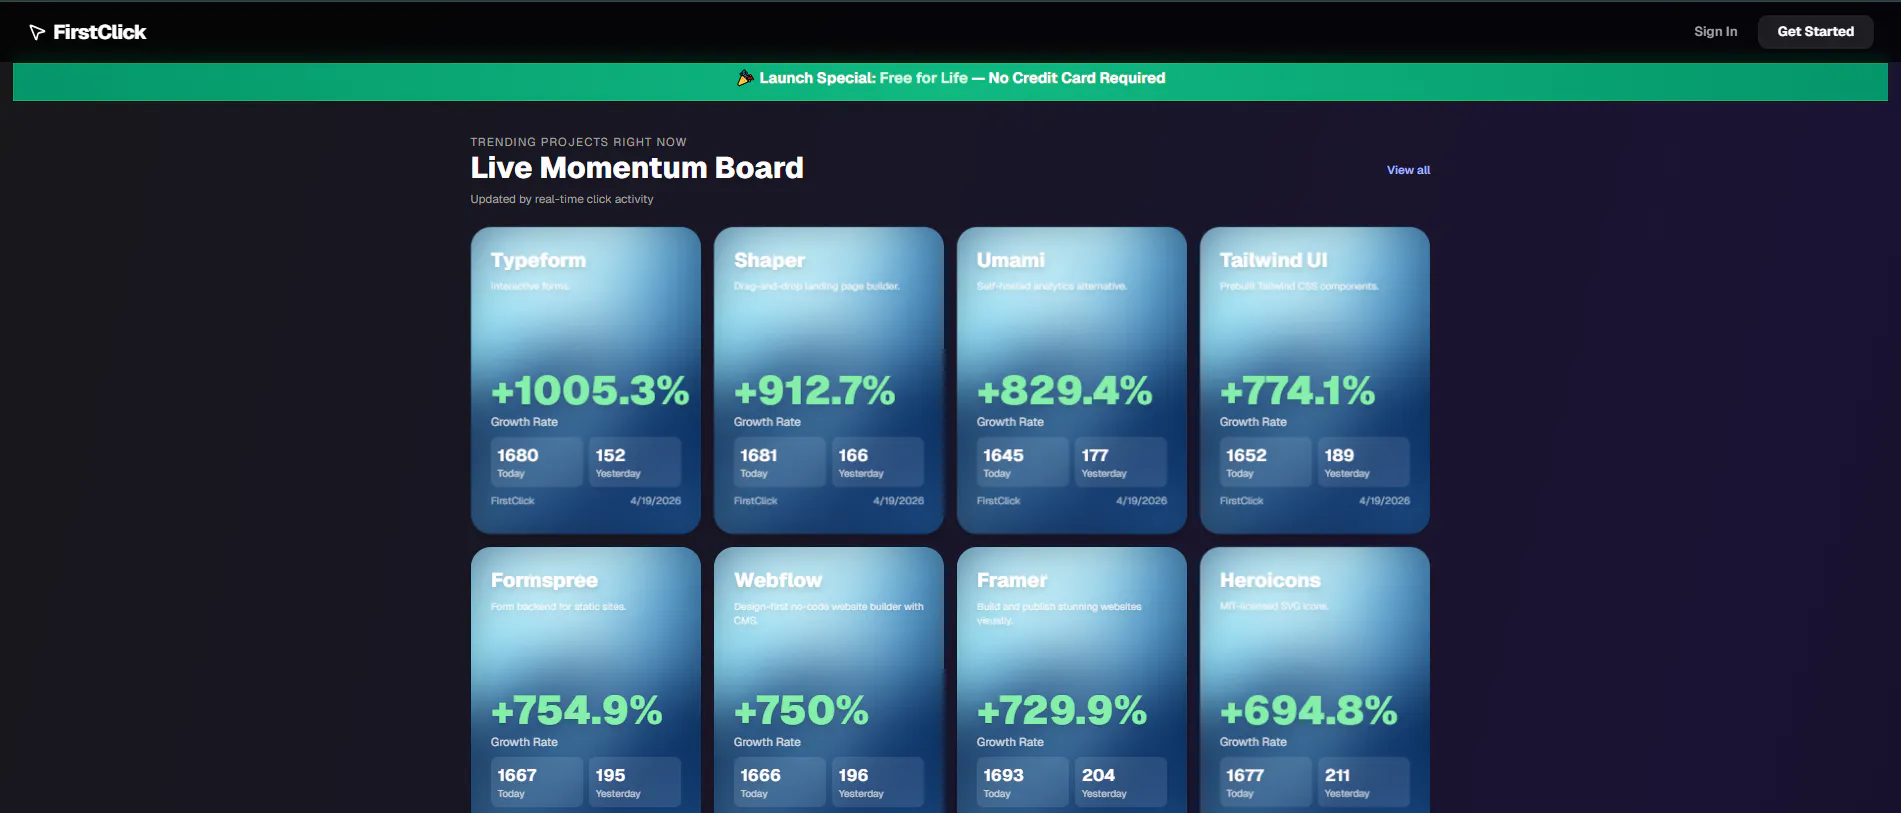This screenshot has width=1901, height=813.
Task: Click the 'Interactive forms.' description on Typeform
Action: (530, 286)
